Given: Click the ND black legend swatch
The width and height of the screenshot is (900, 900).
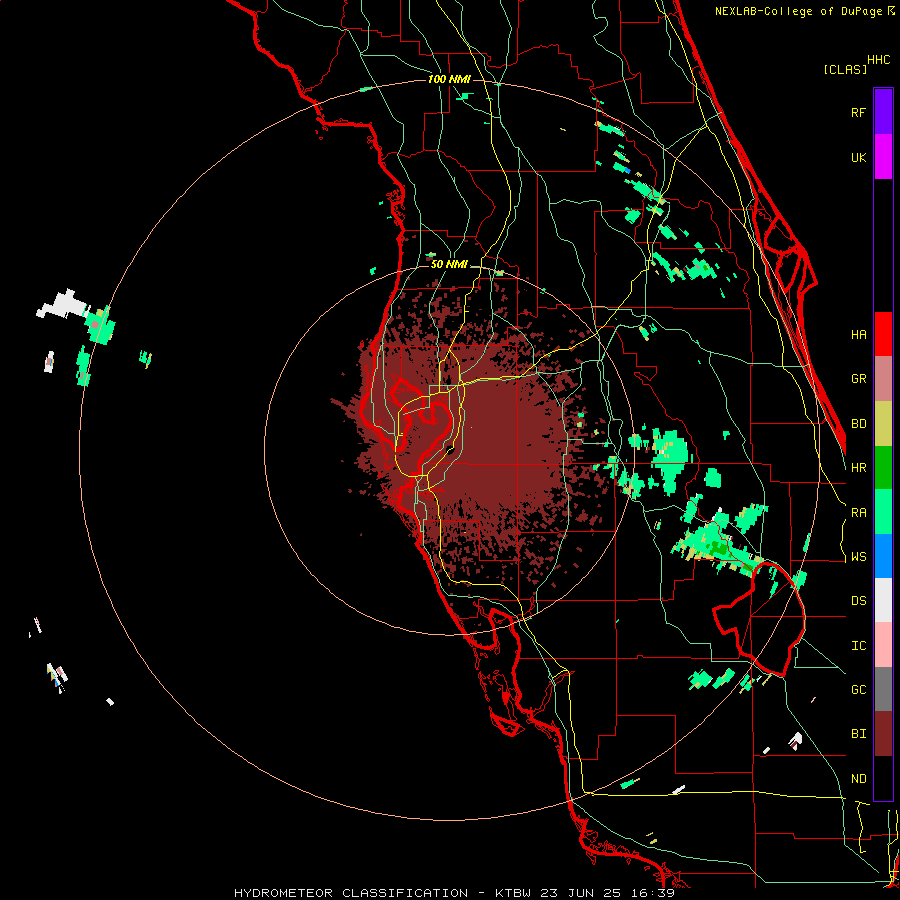Looking at the screenshot, I should (883, 778).
